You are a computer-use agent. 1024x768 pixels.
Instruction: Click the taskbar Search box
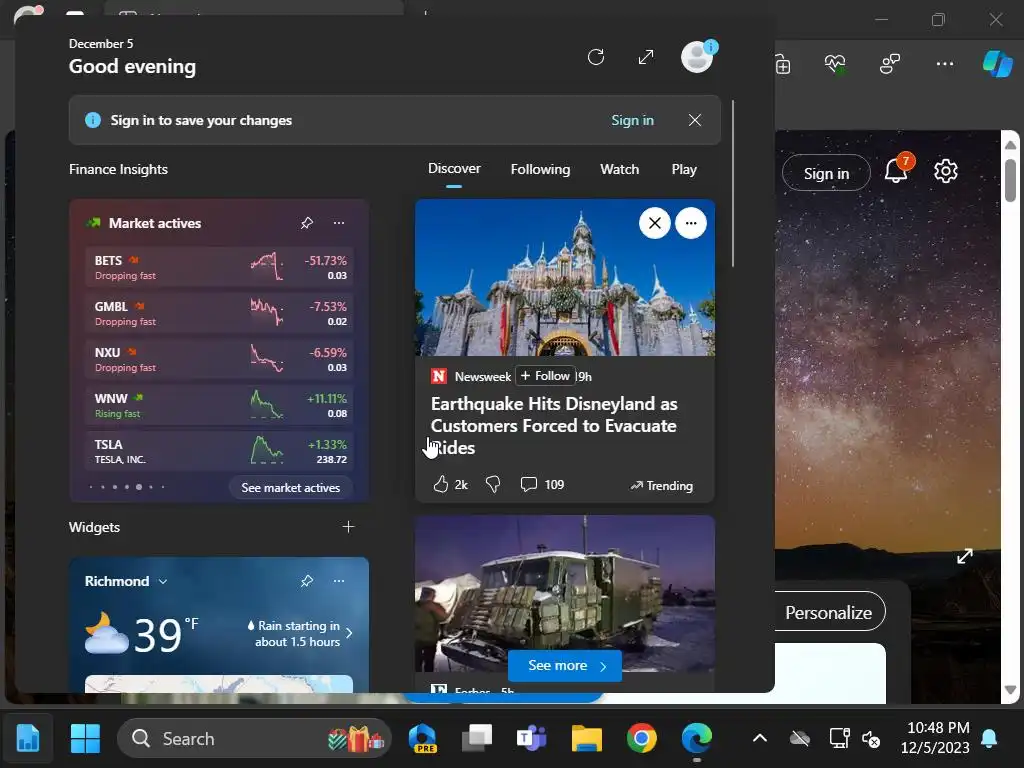pyautogui.click(x=254, y=739)
